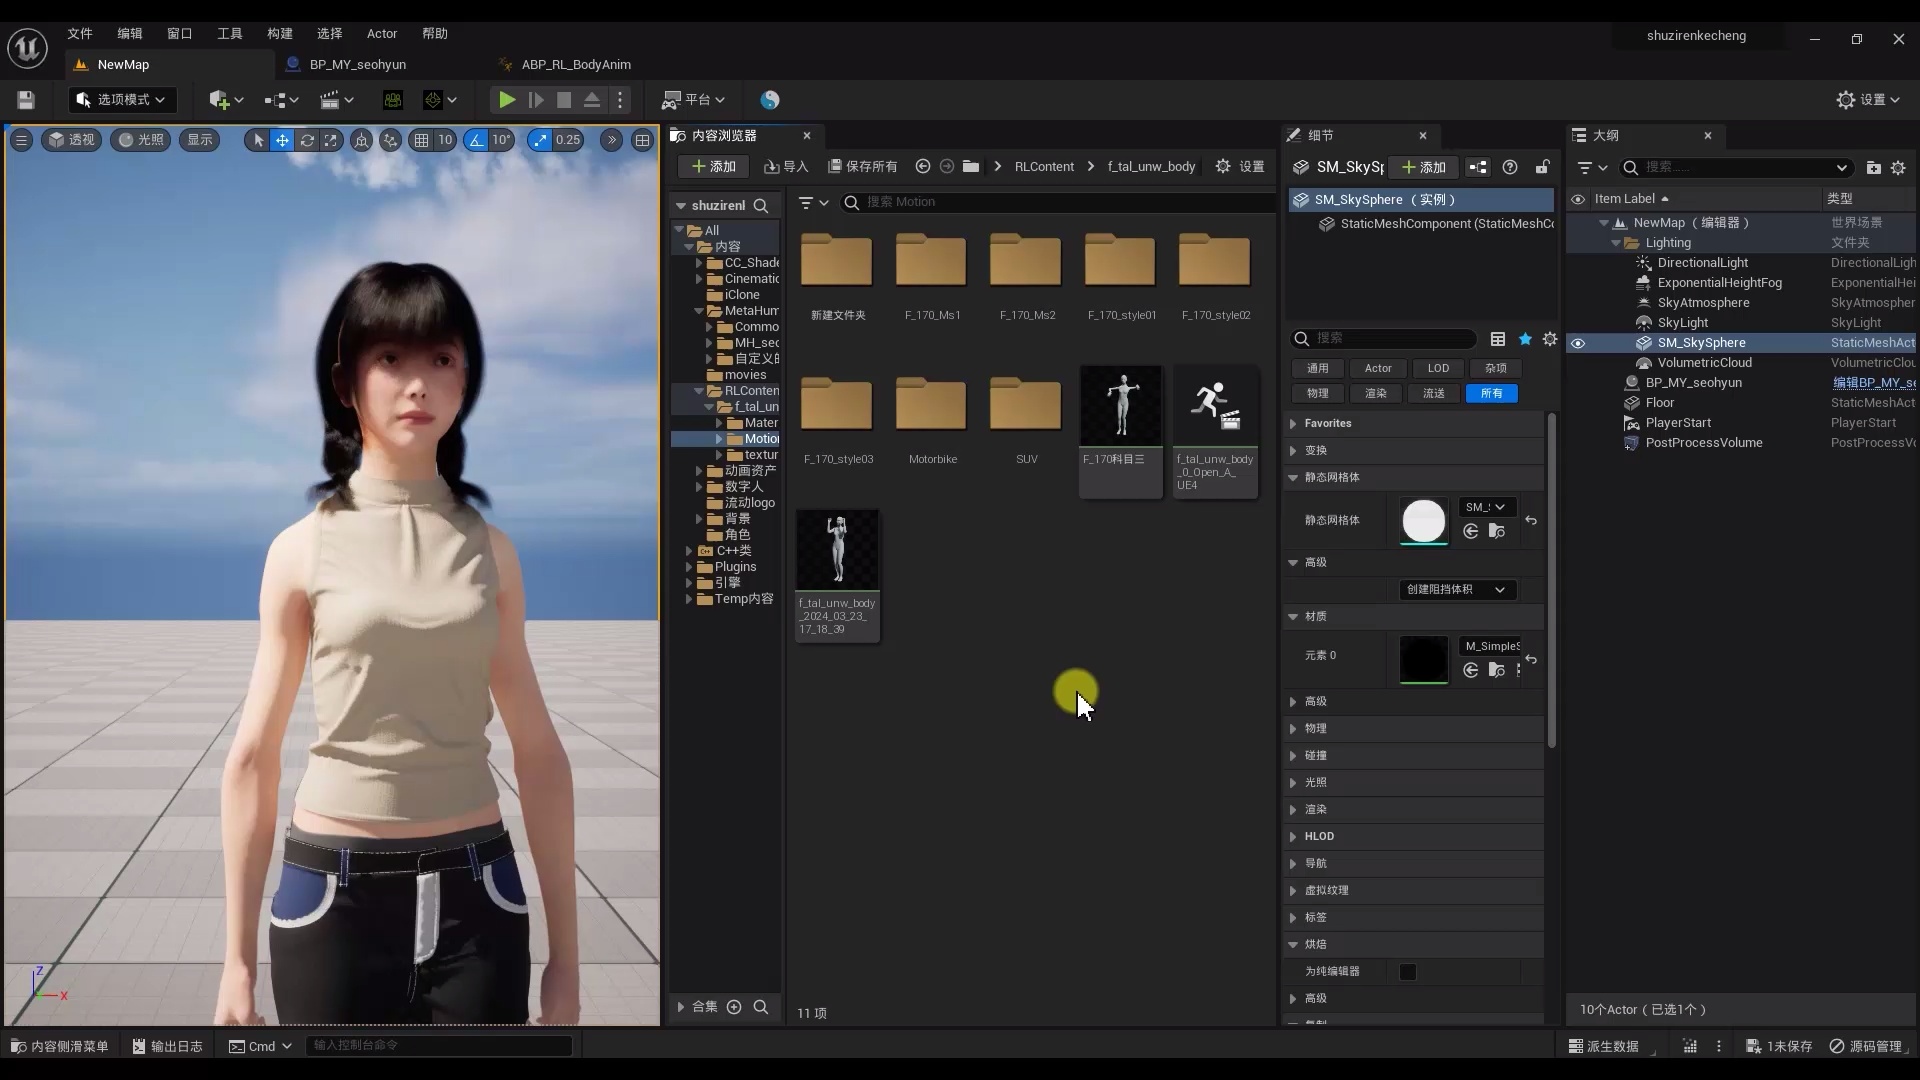The width and height of the screenshot is (1920, 1080).
Task: Toggle rotation angle snapping
Action: coord(477,140)
